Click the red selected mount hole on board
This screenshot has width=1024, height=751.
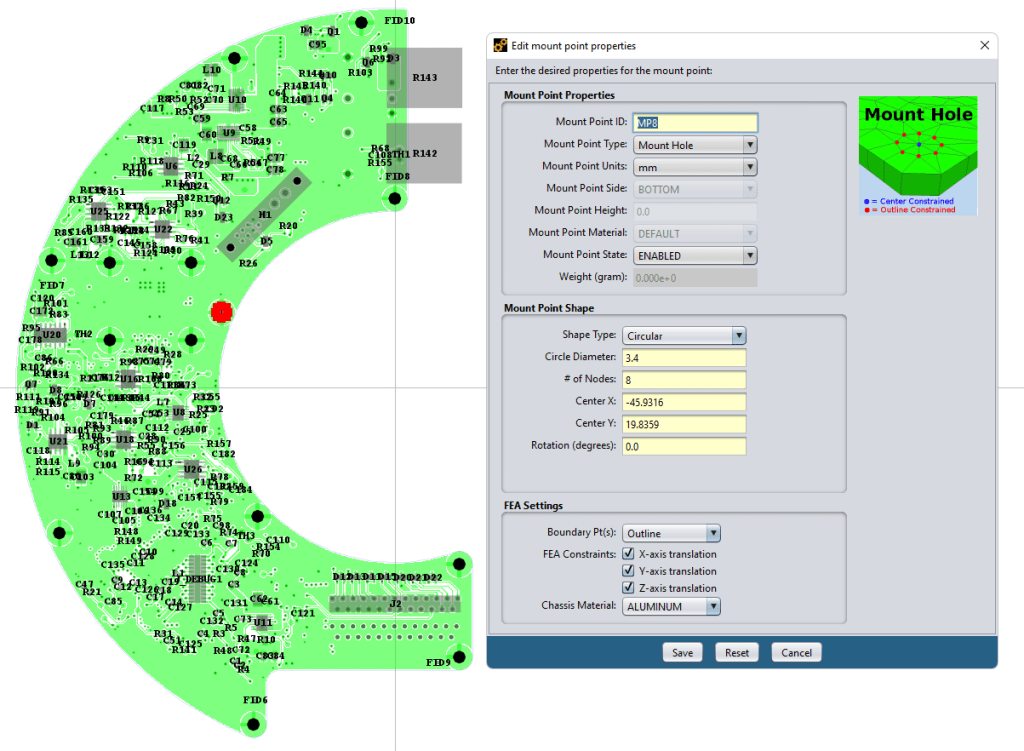point(221,312)
